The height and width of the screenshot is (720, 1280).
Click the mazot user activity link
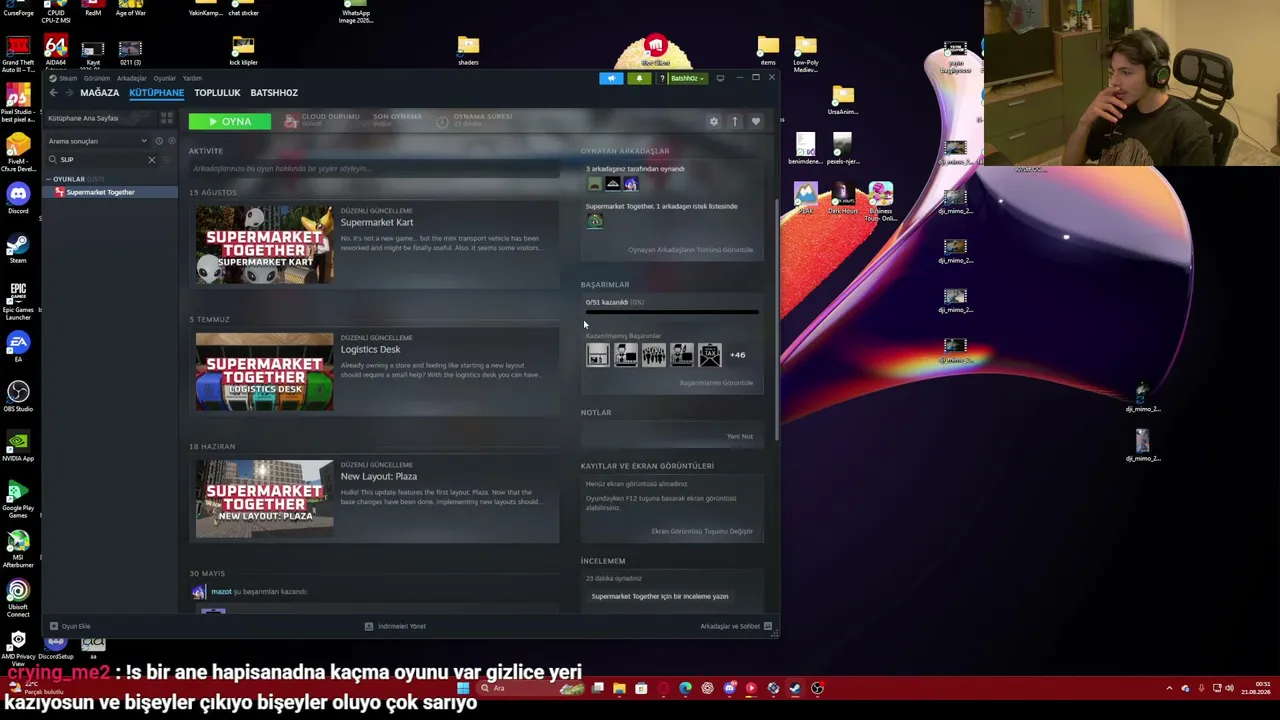(221, 592)
